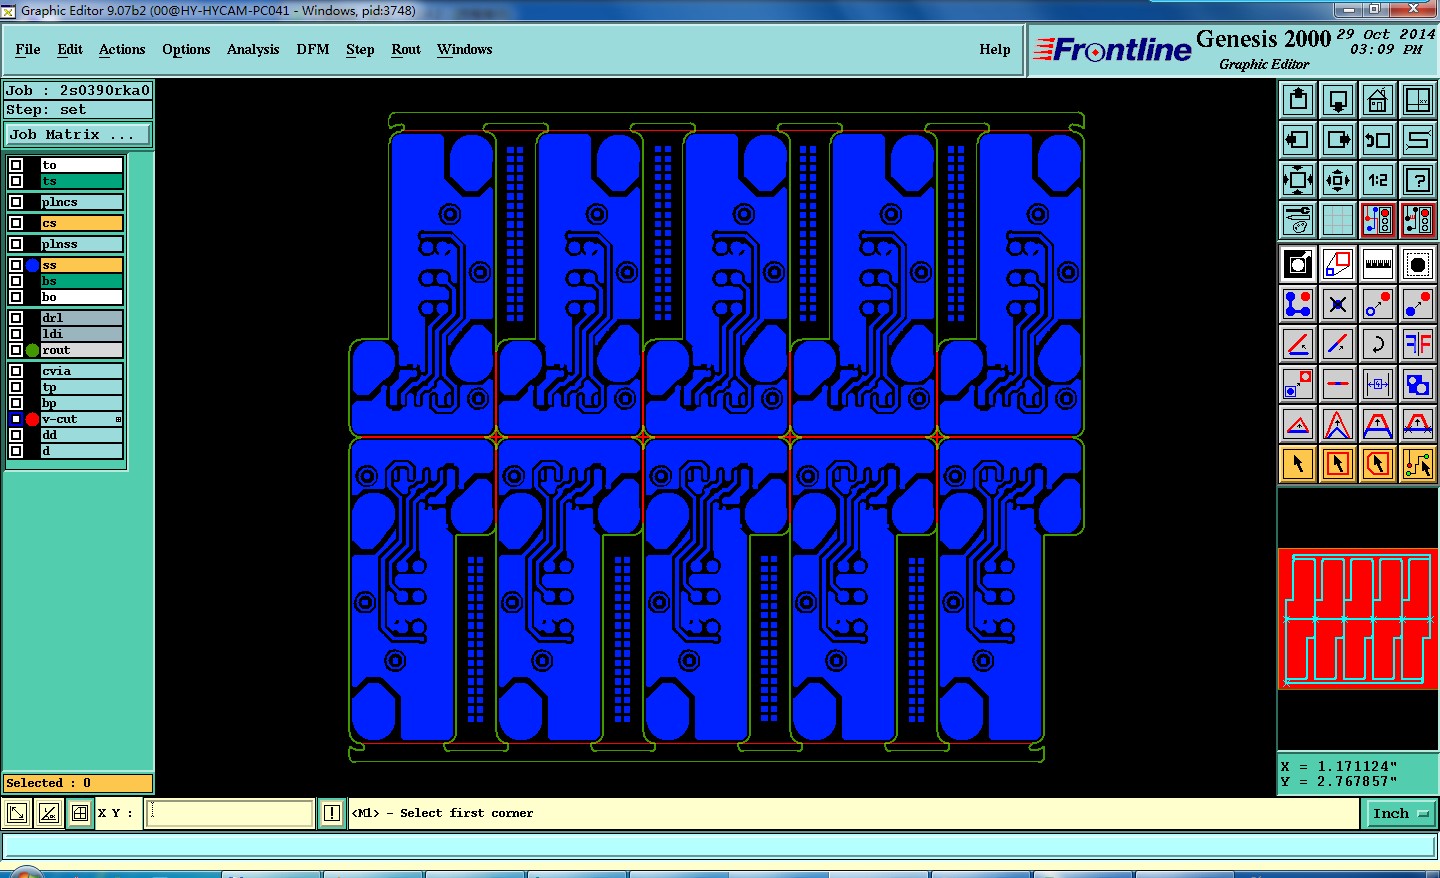Toggle checkbox for layer cs
This screenshot has height=878, width=1440.
[16, 223]
